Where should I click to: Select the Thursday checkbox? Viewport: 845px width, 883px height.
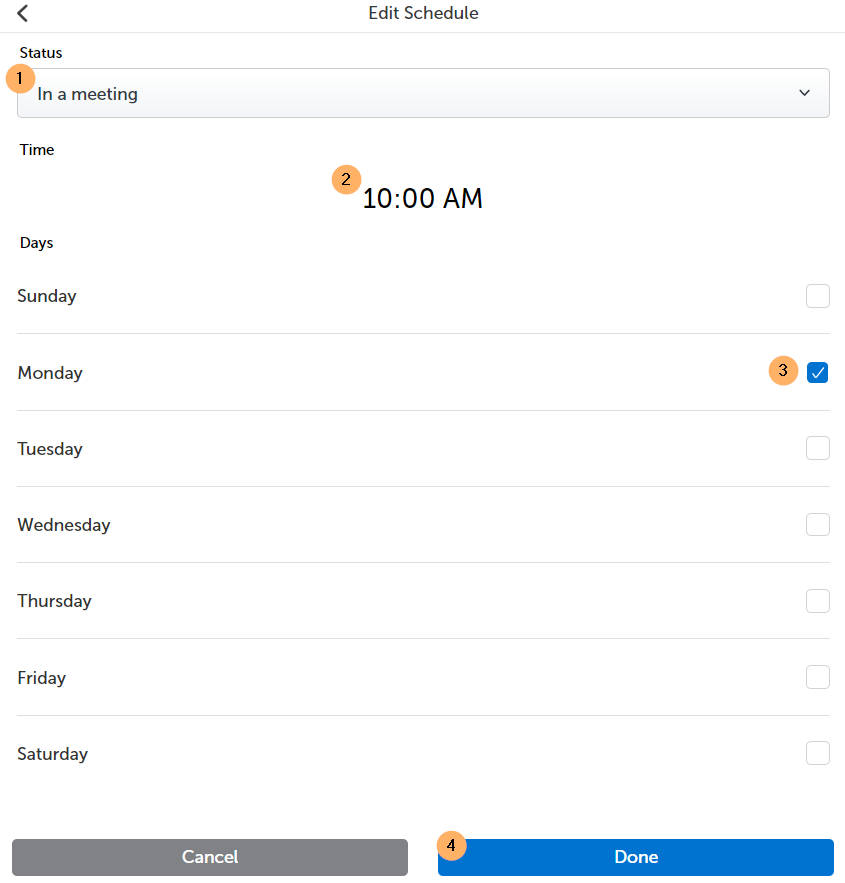click(817, 601)
